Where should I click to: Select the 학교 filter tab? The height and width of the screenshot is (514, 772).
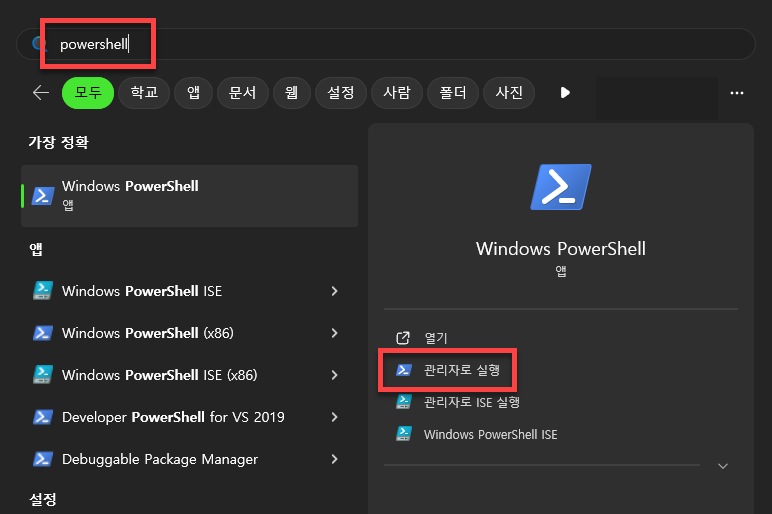click(x=144, y=93)
